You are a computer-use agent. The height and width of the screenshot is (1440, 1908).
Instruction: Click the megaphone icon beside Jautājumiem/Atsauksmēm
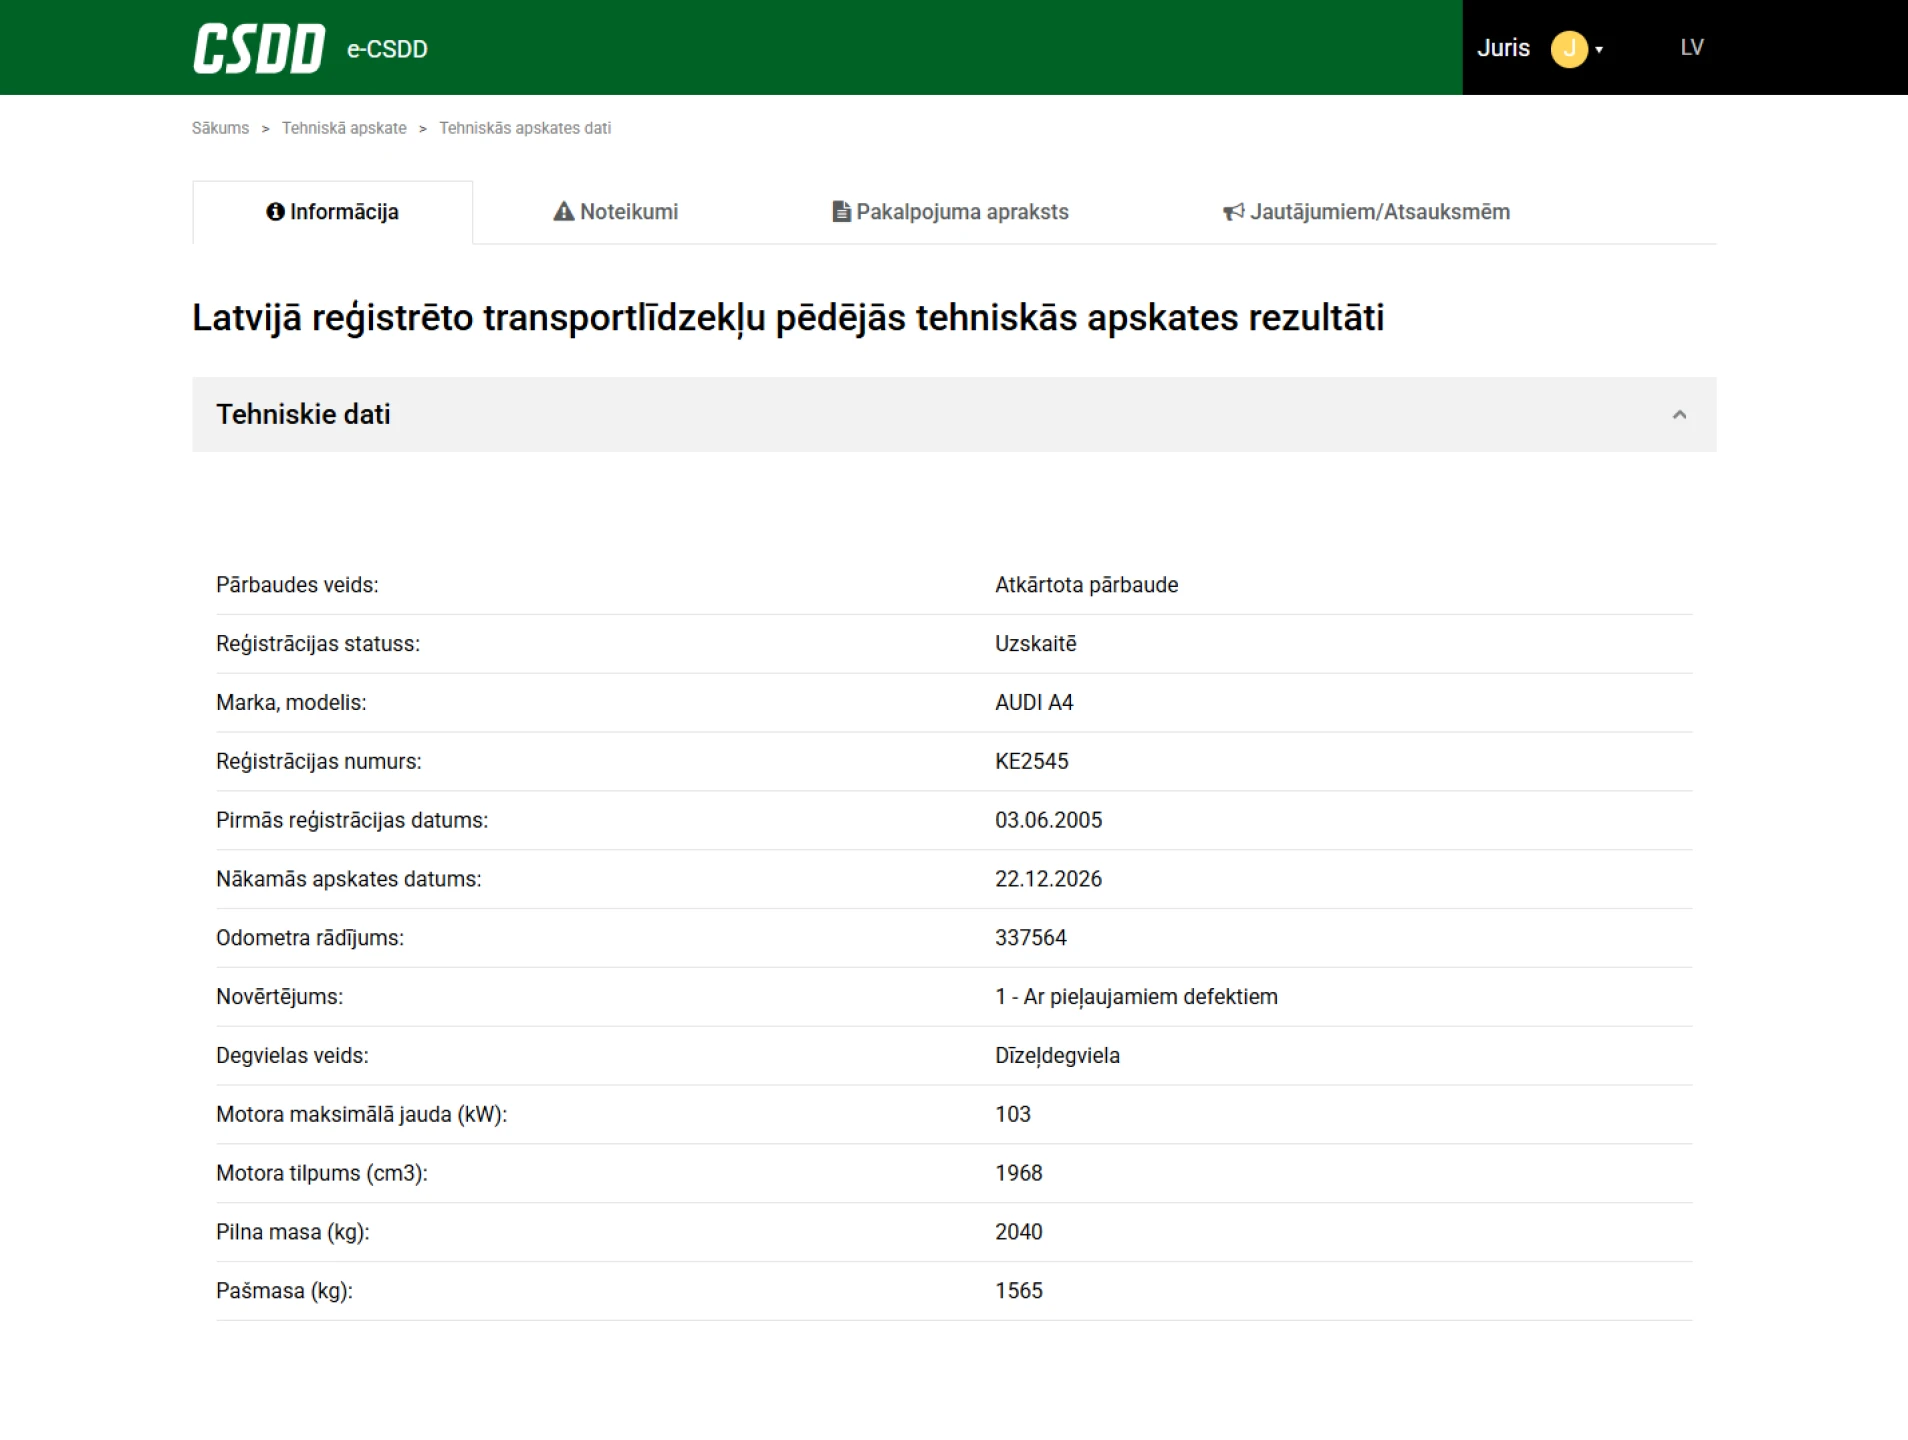pos(1233,212)
